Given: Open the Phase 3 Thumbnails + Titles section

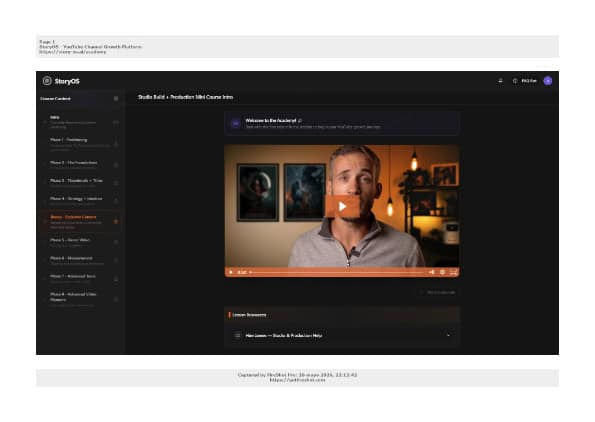Looking at the screenshot, I should click(x=80, y=183).
